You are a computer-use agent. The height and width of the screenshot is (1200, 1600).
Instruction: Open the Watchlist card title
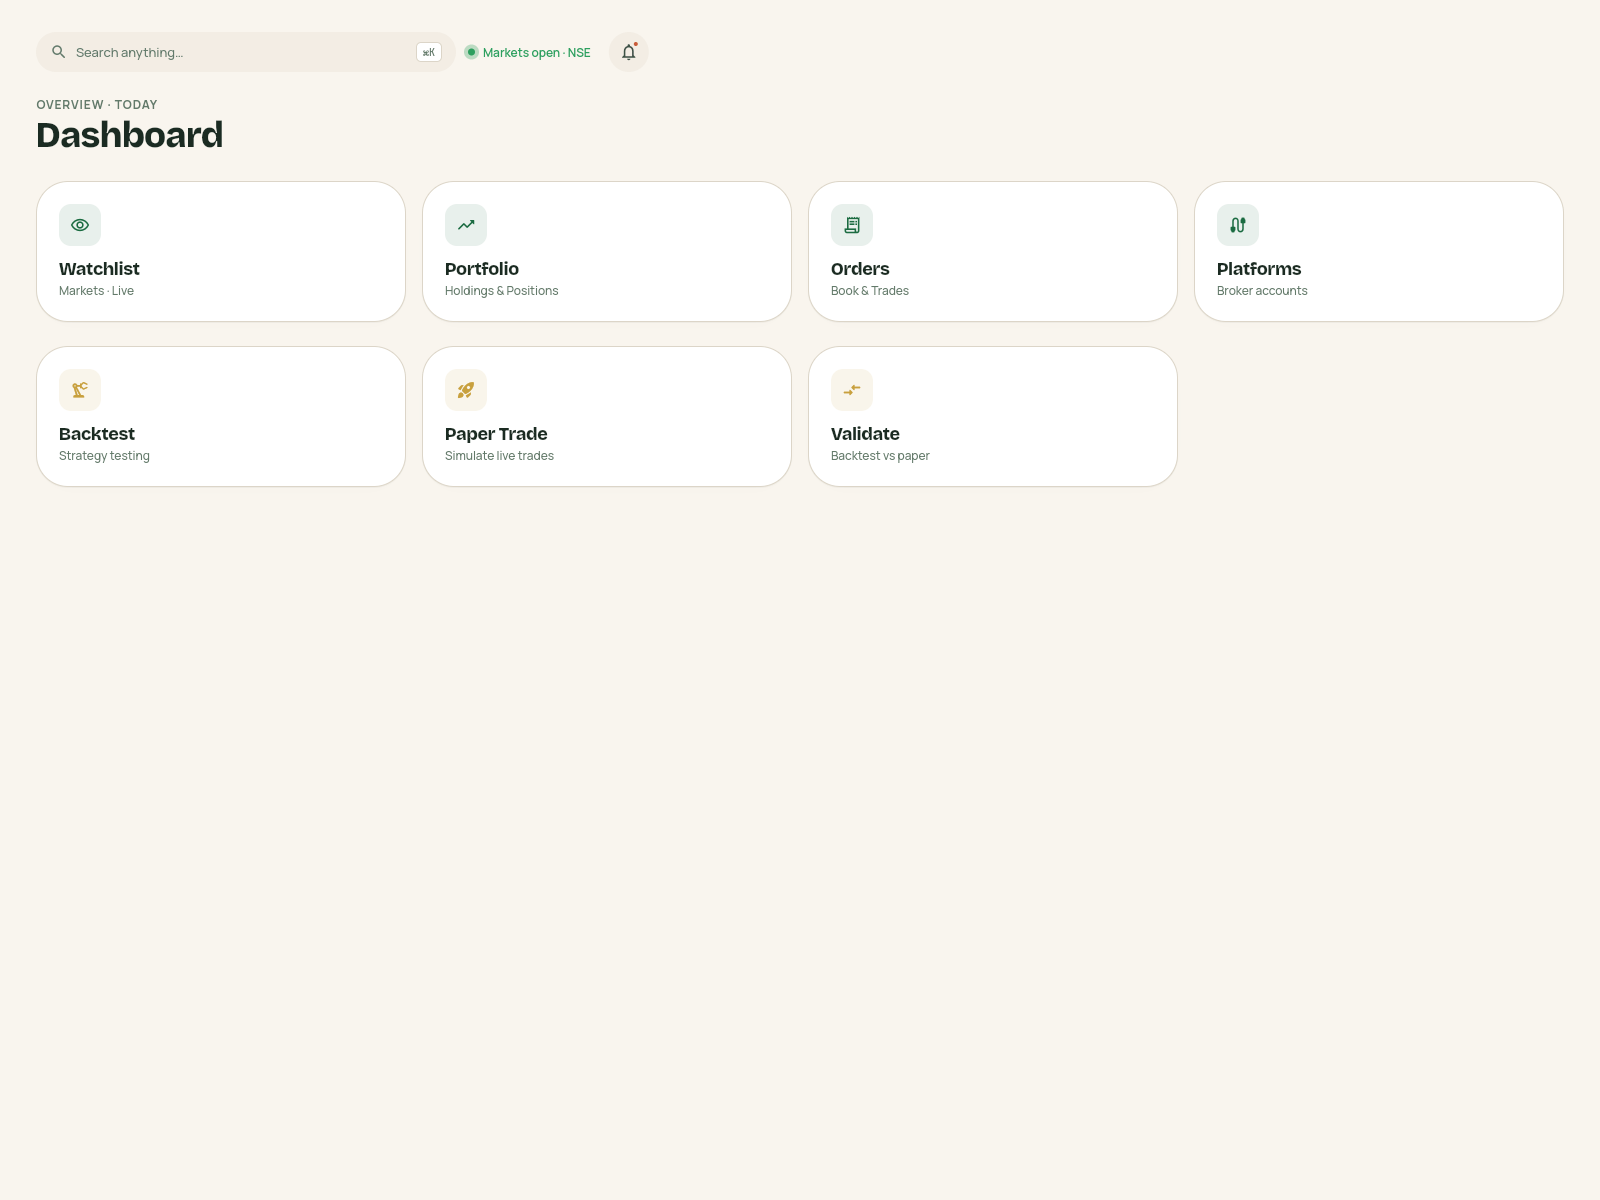[99, 269]
